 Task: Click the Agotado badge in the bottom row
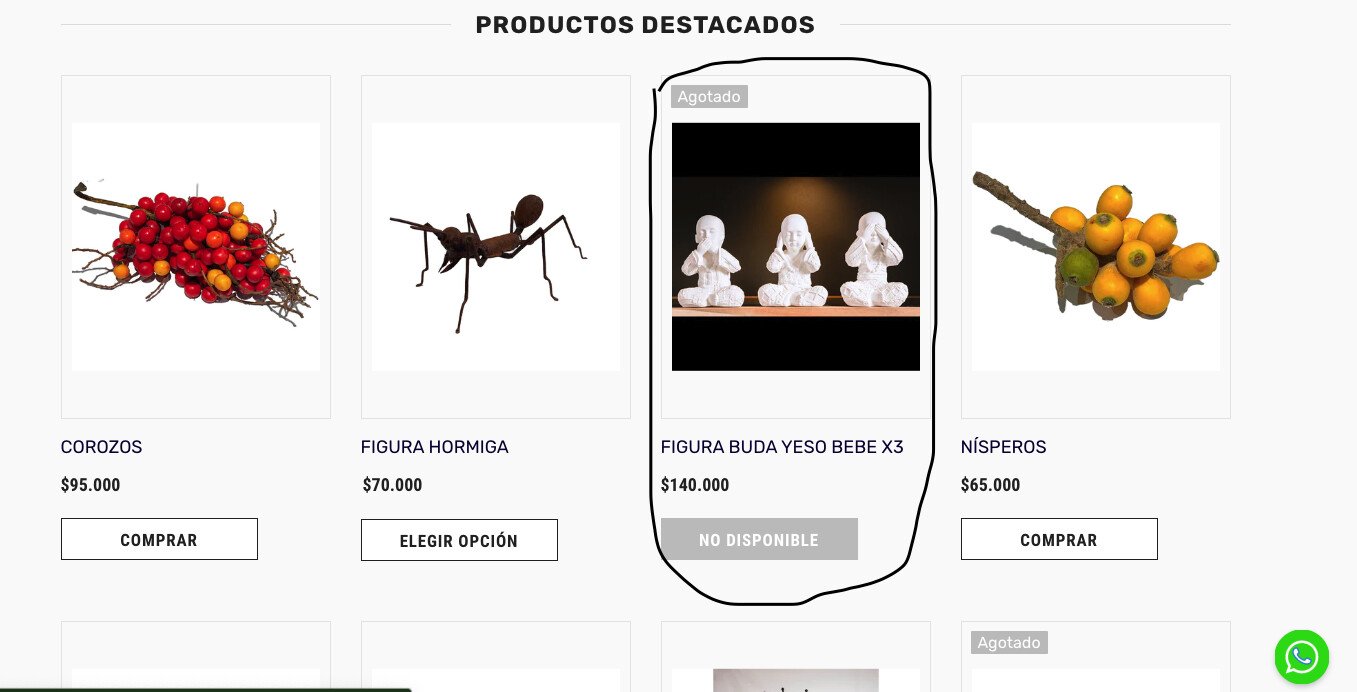1009,642
